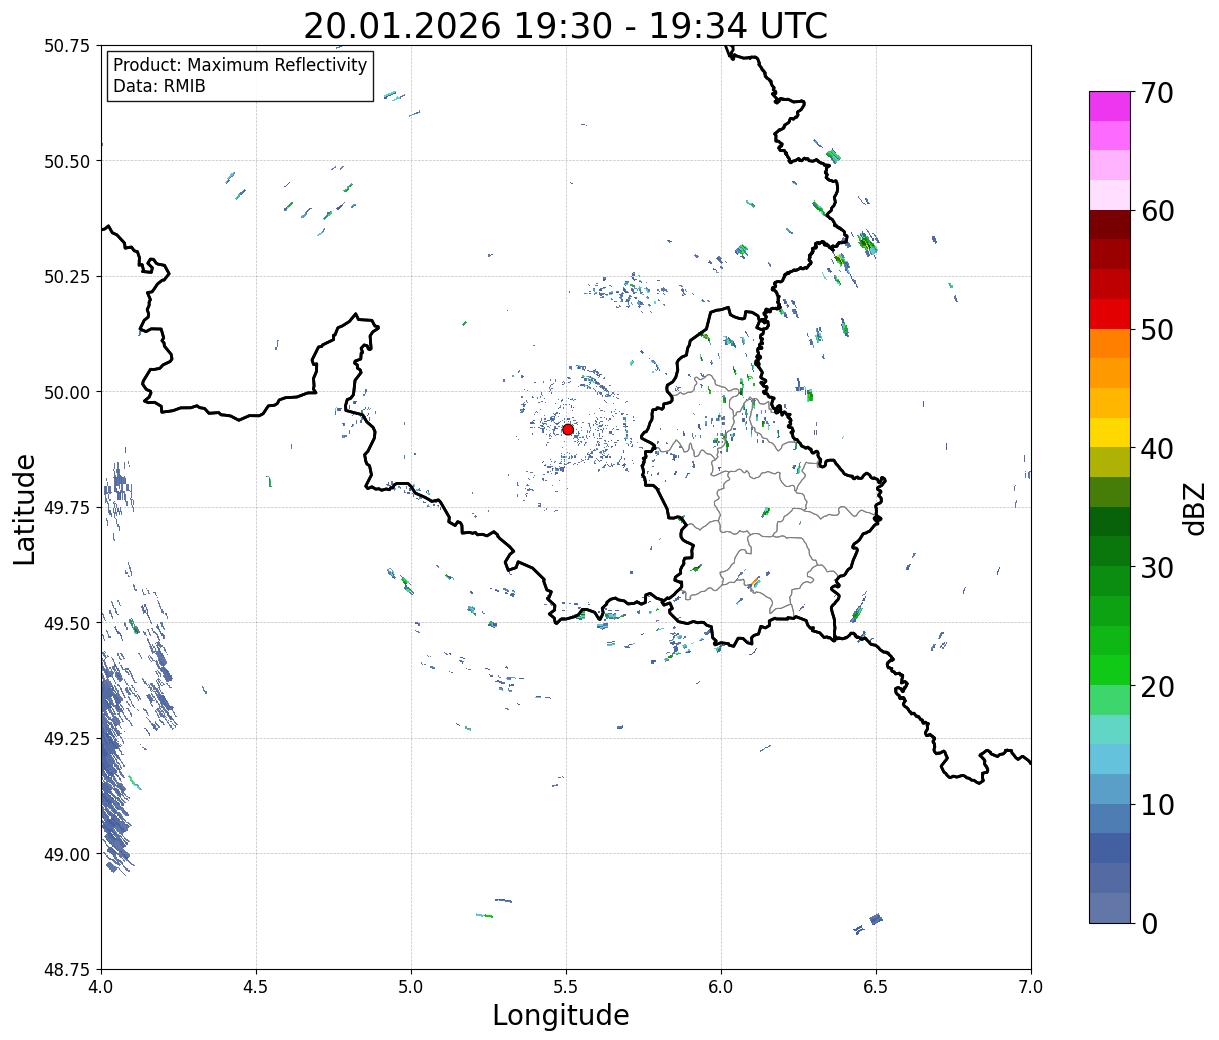Image resolution: width=1219 pixels, height=1040 pixels.
Task: Click the "Longitude" axis label
Action: tap(561, 1015)
